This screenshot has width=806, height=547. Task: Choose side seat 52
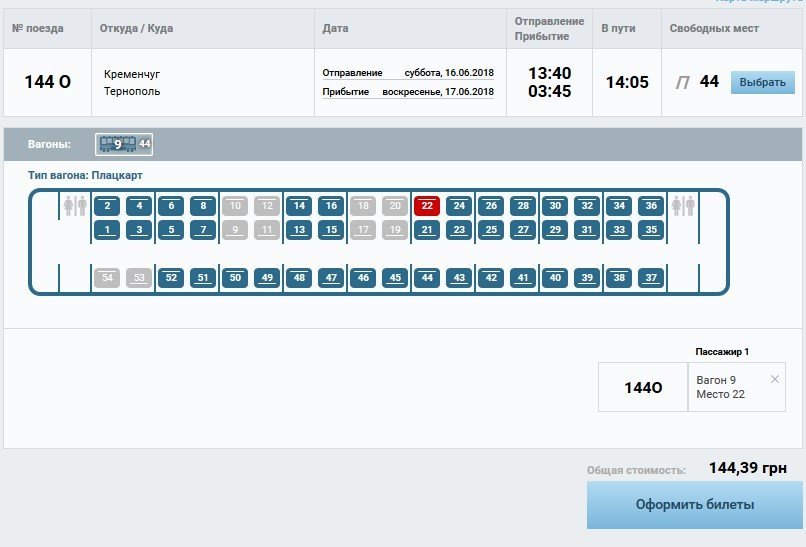pos(171,278)
